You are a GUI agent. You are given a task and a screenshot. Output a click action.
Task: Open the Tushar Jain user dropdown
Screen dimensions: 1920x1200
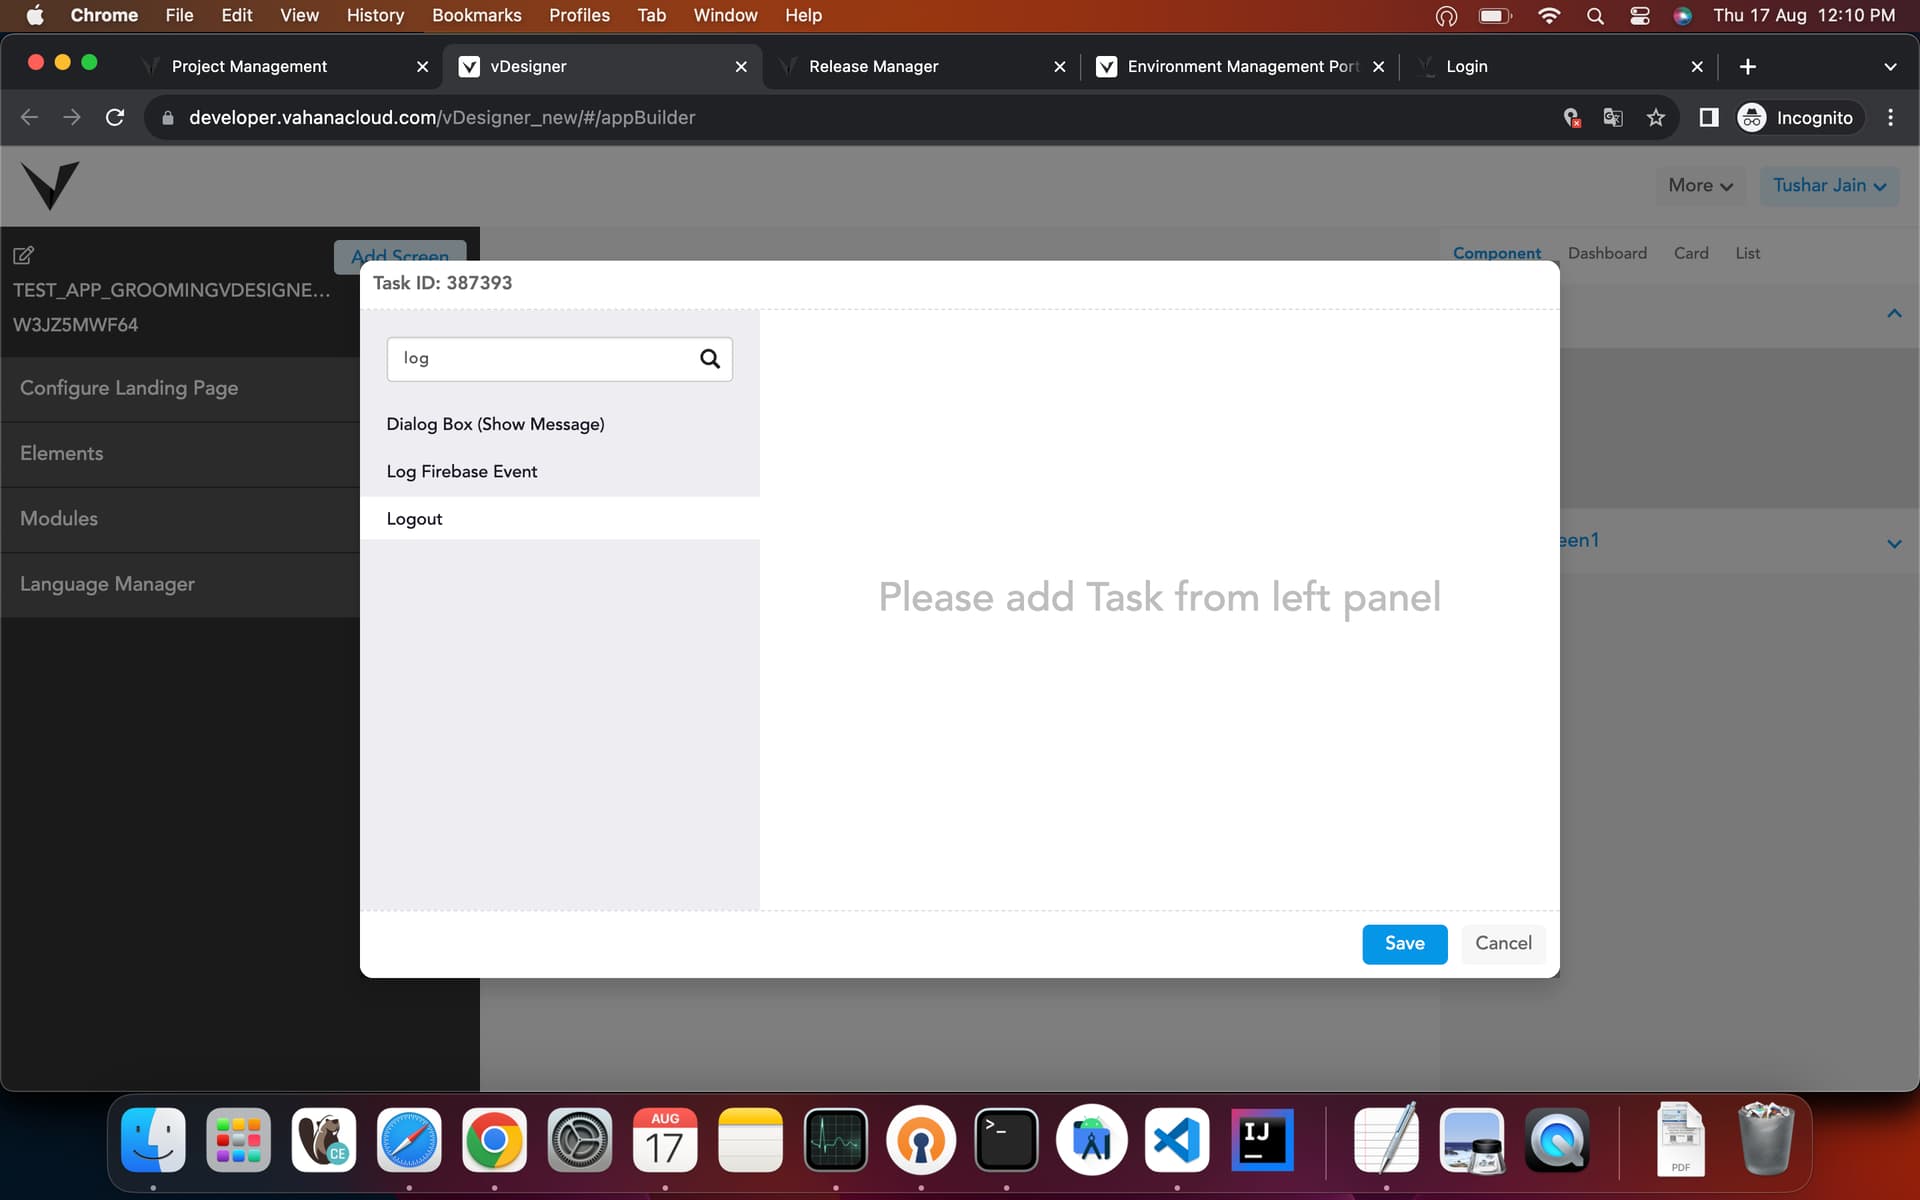[1829, 186]
